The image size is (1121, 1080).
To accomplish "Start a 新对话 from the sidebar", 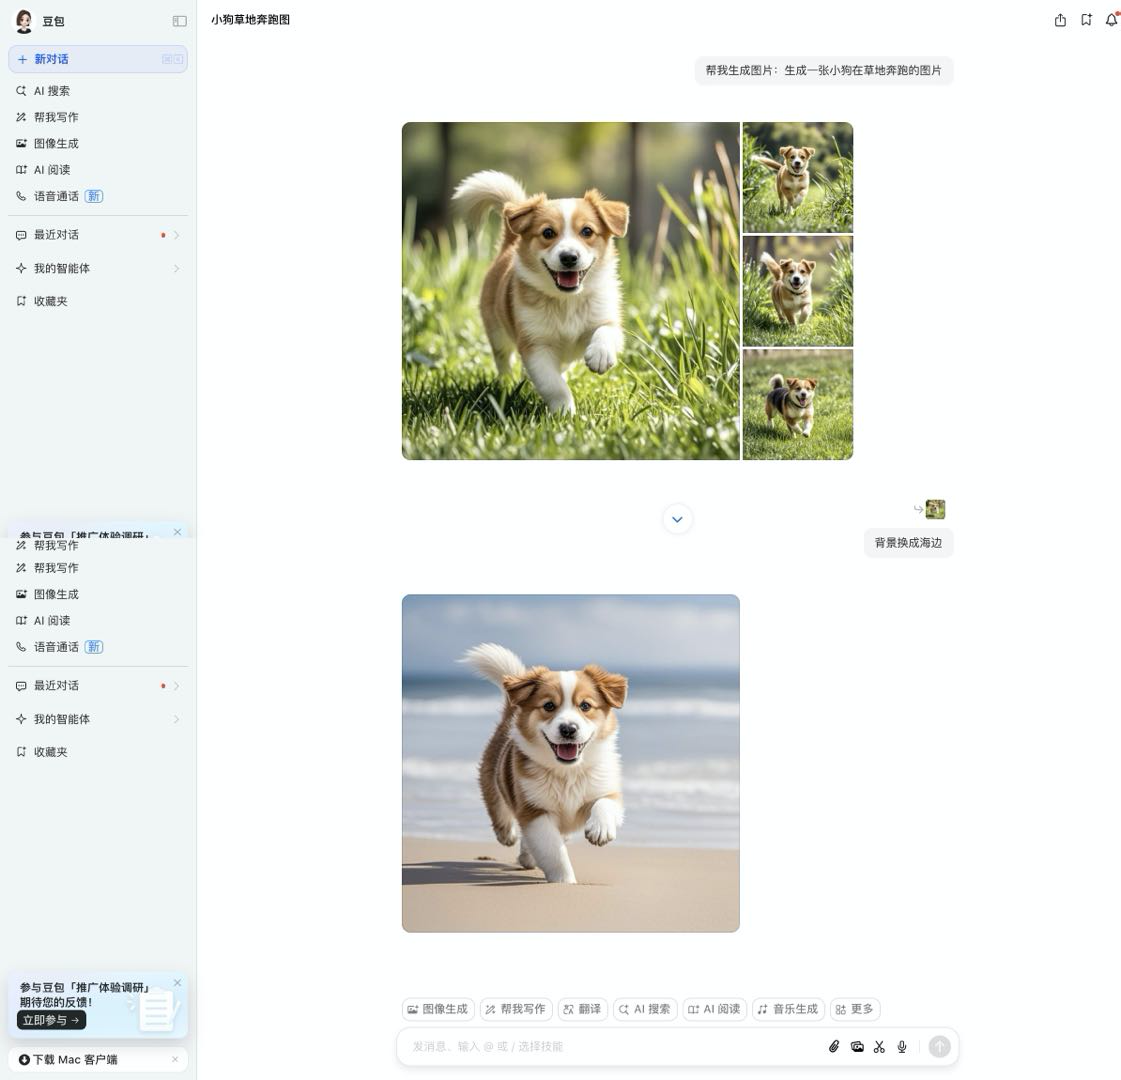I will point(97,59).
